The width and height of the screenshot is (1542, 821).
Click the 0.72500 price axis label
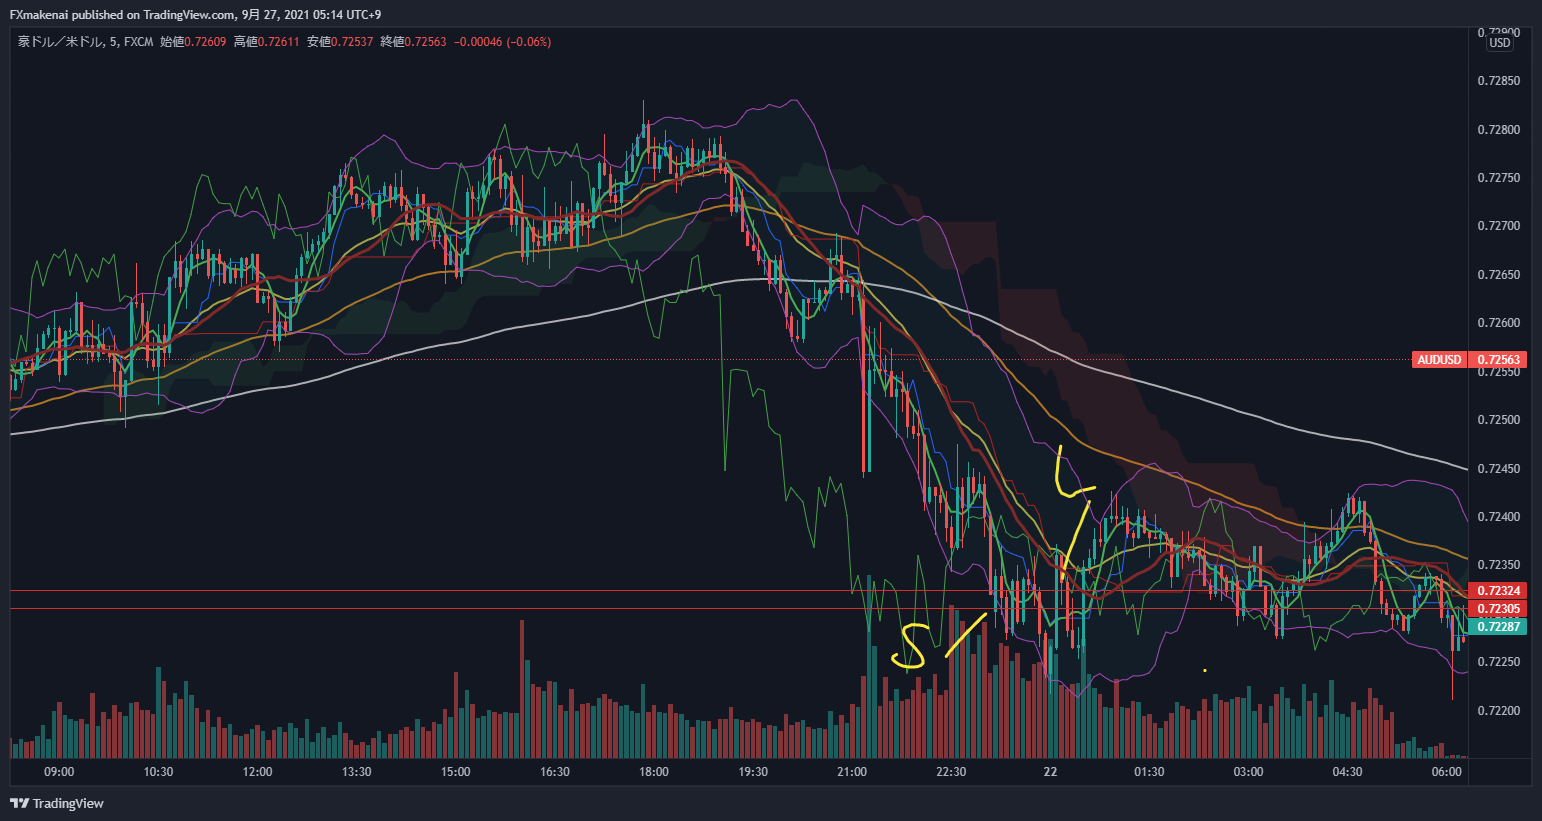(x=1498, y=420)
